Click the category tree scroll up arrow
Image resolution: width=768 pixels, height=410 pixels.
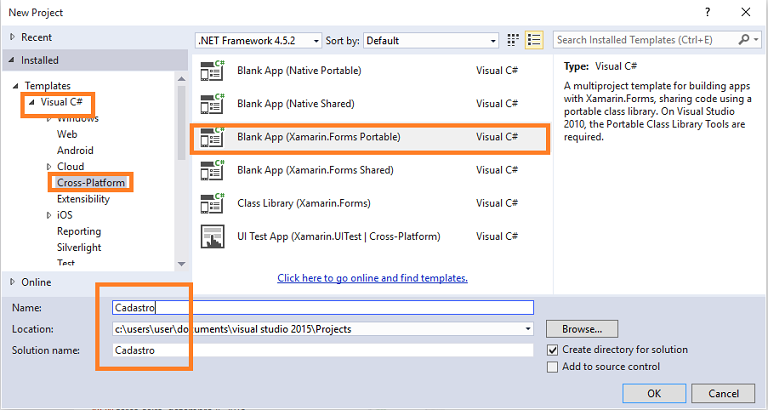coord(182,79)
